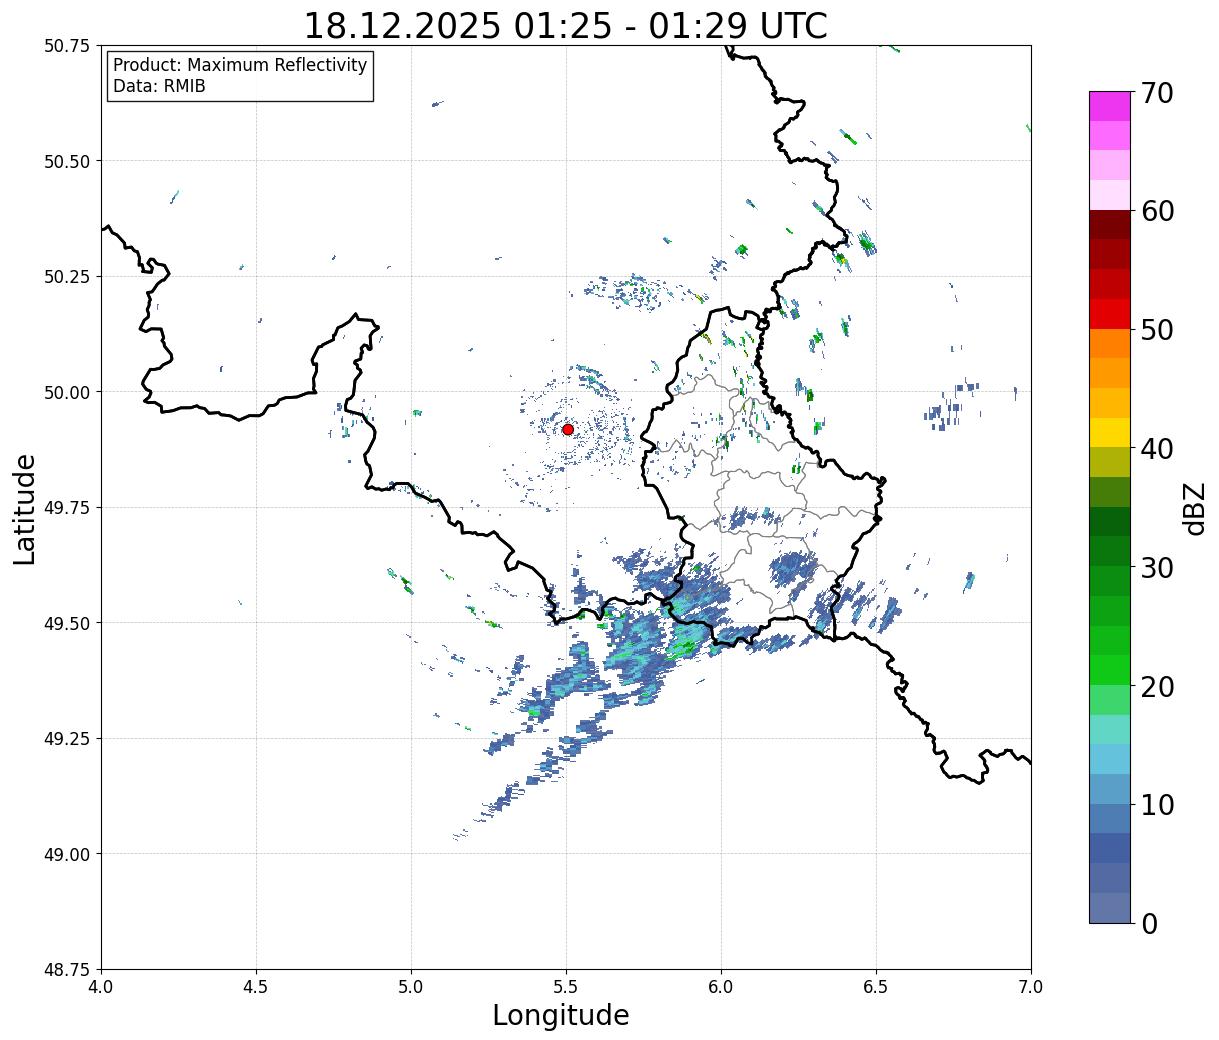Pick the grey-blue swatch at colorbar bottom
This screenshot has height=1040, width=1219.
[x=1110, y=908]
